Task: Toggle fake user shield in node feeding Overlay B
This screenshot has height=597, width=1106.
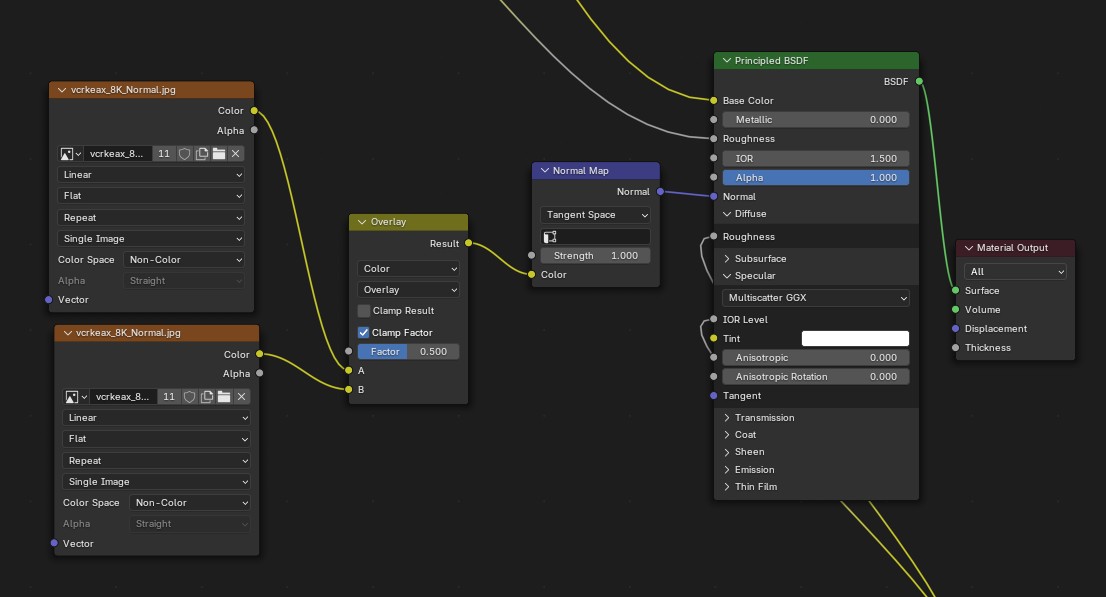Action: click(189, 397)
